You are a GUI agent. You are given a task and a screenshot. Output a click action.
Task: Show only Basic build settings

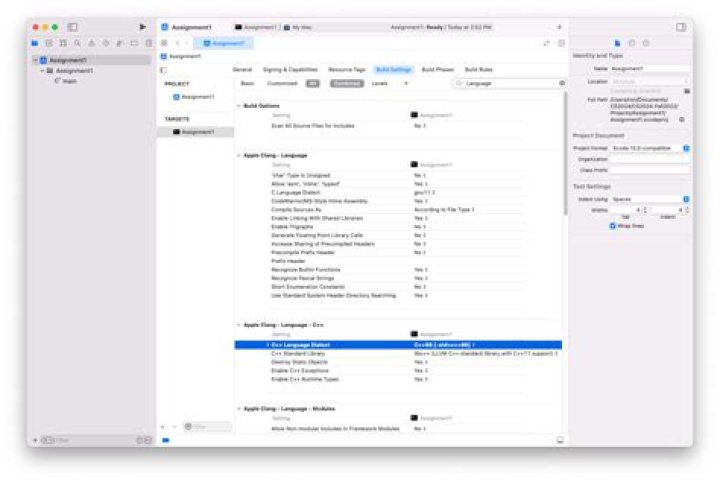[248, 84]
